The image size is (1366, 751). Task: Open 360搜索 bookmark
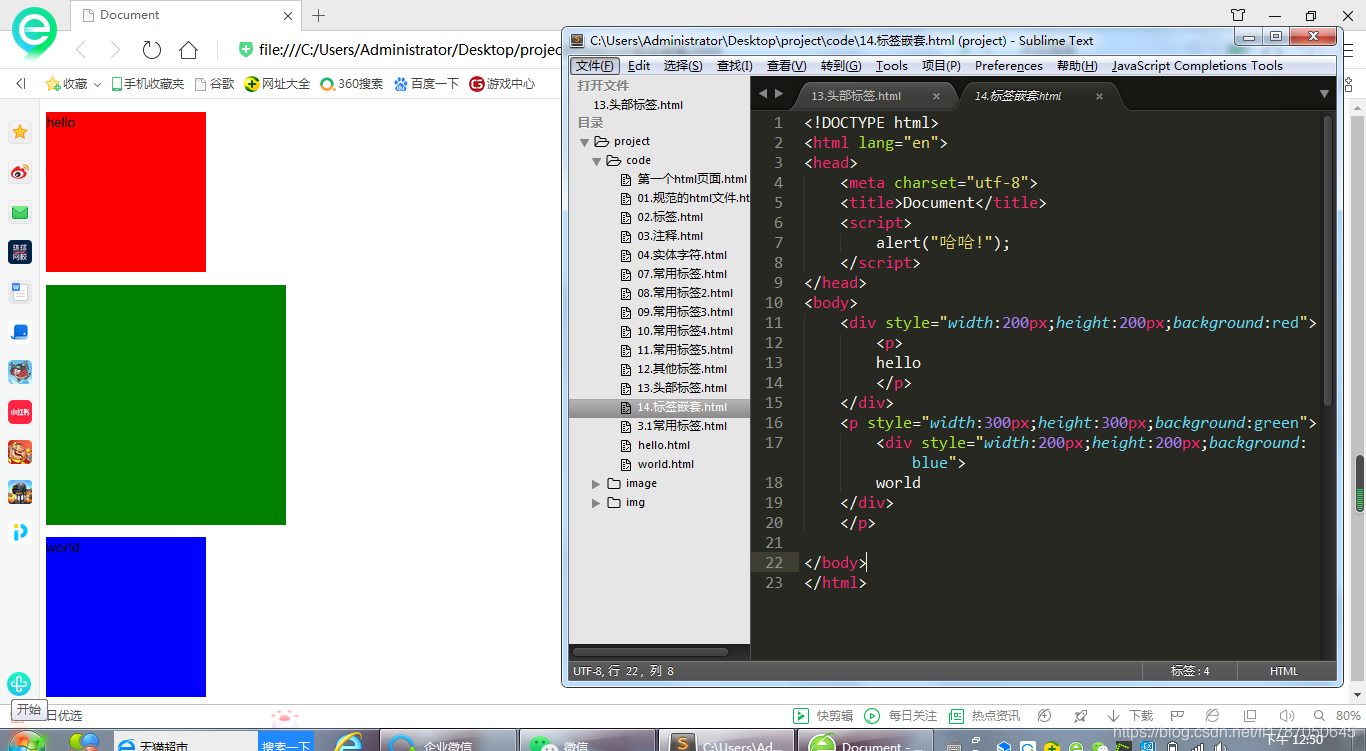pyautogui.click(x=351, y=84)
